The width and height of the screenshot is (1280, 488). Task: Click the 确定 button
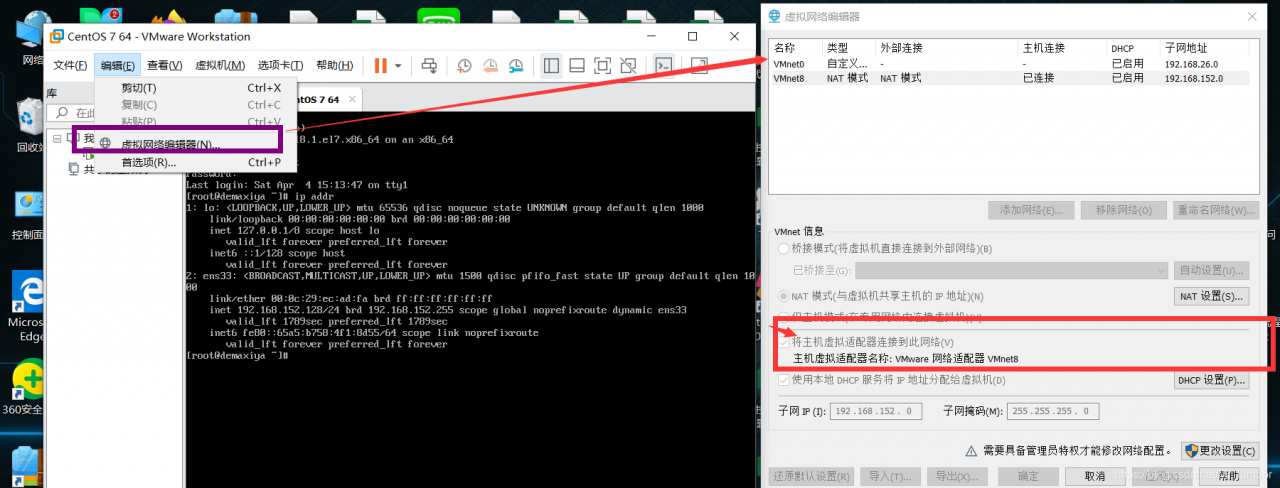point(1028,476)
